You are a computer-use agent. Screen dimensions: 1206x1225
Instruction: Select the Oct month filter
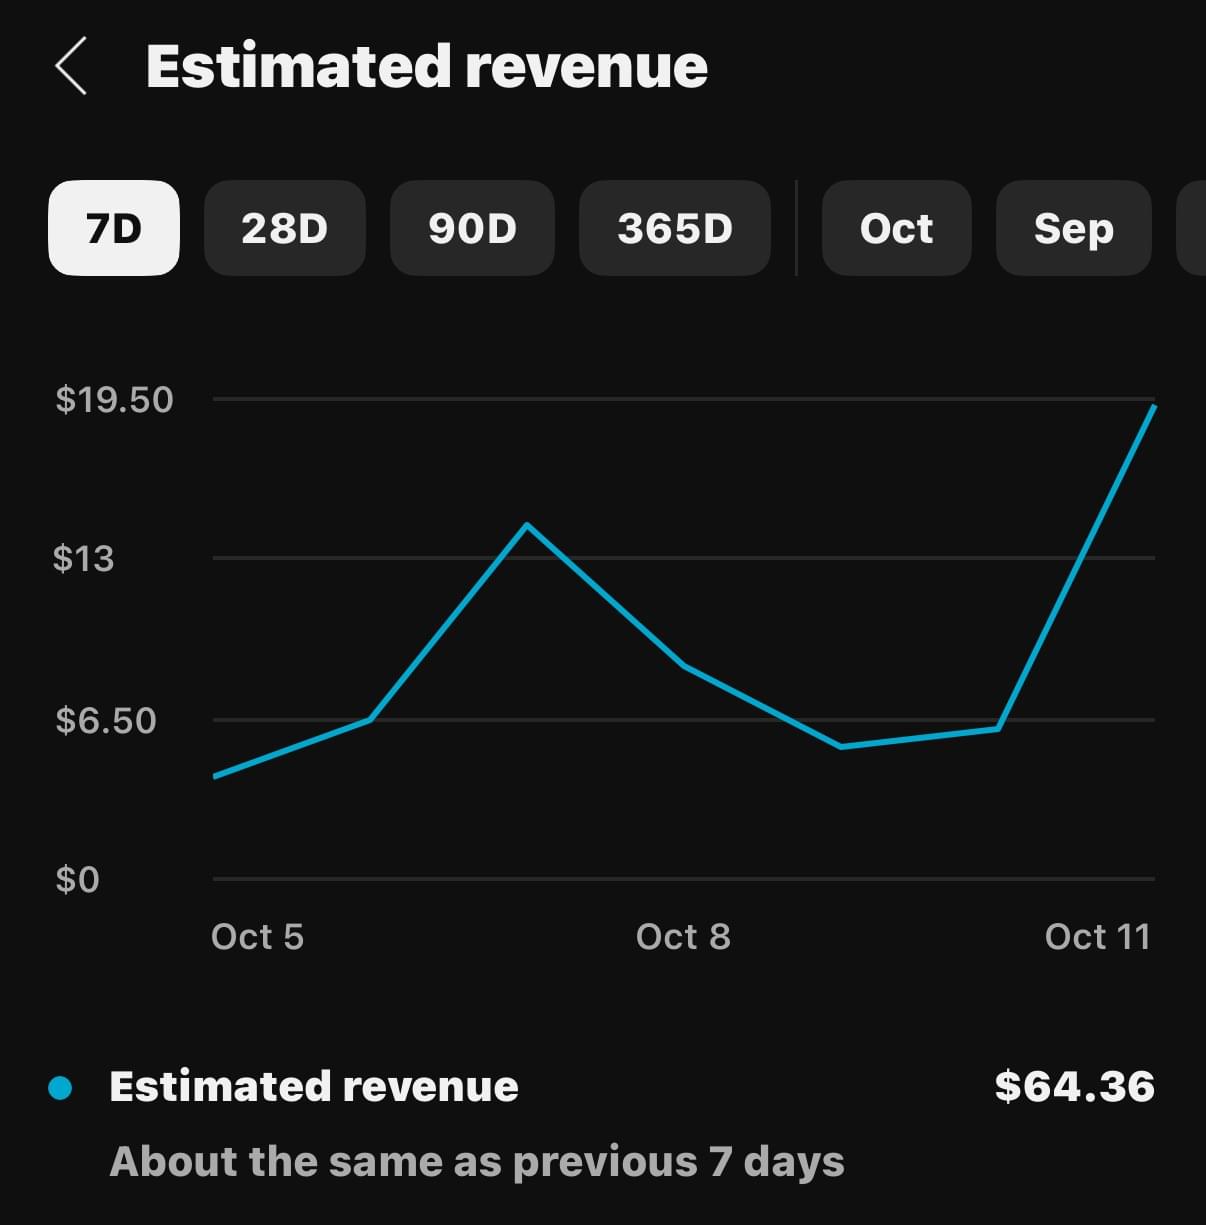click(x=896, y=228)
